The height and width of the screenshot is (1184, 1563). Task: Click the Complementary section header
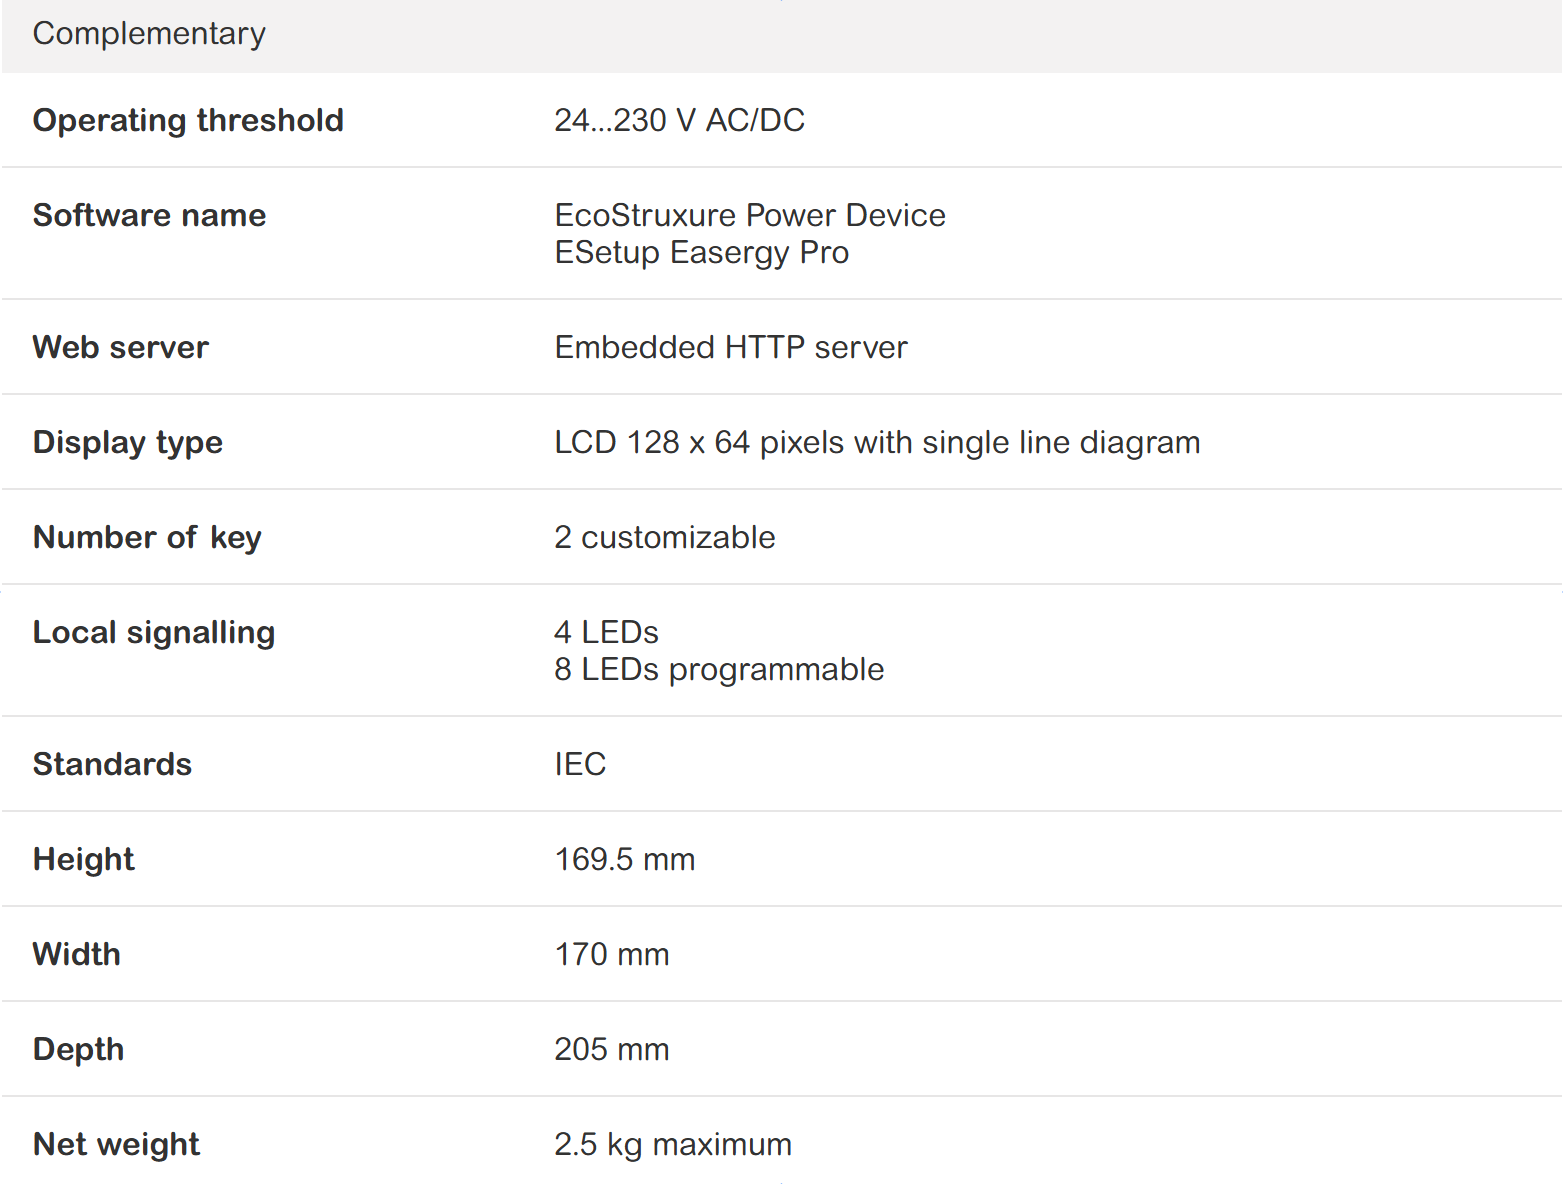click(x=149, y=34)
